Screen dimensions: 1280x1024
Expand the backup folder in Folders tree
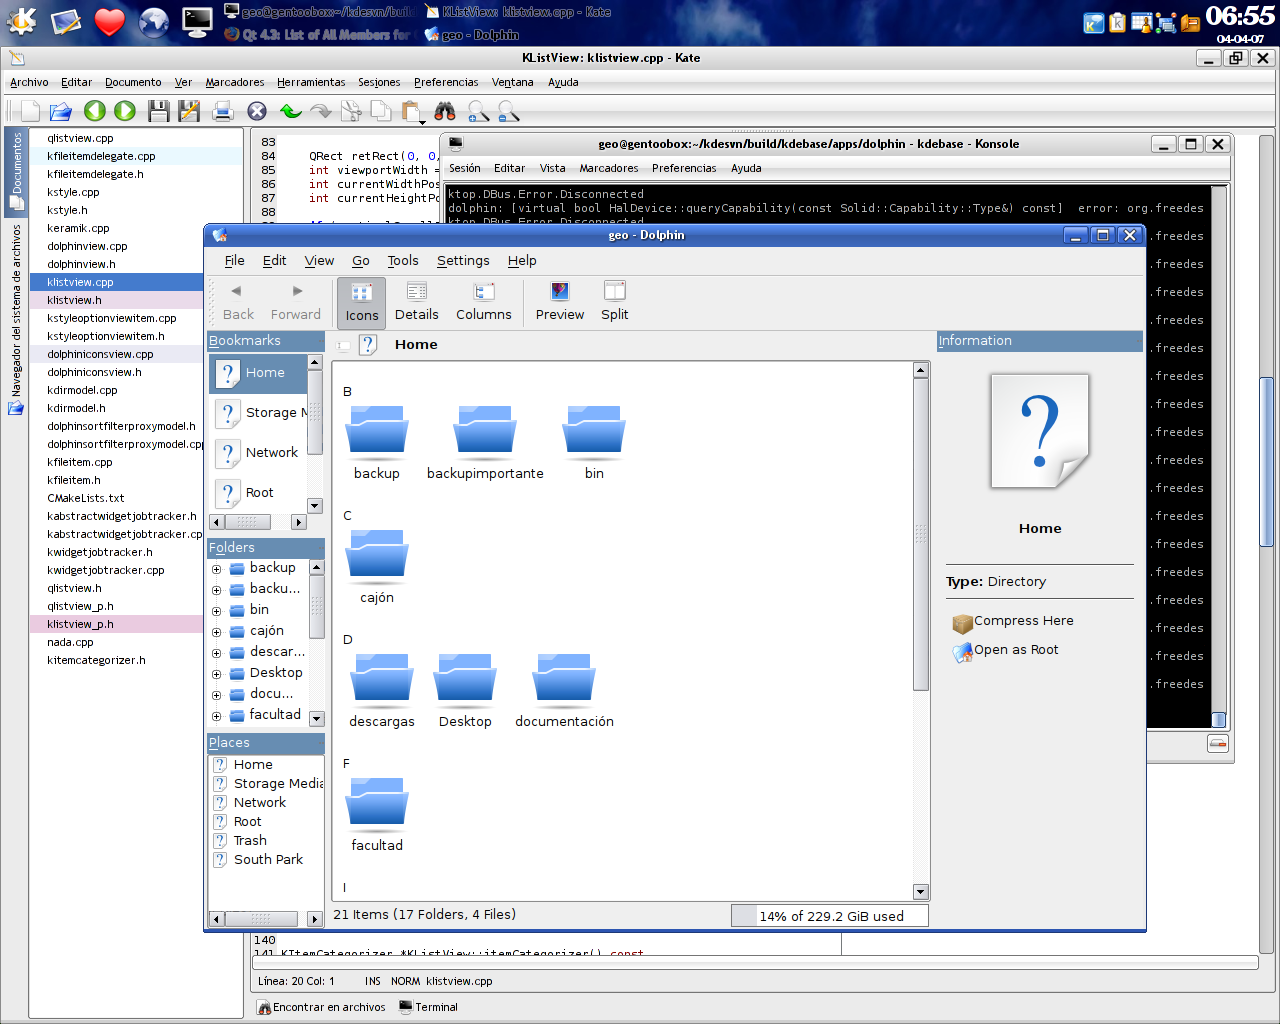(216, 569)
